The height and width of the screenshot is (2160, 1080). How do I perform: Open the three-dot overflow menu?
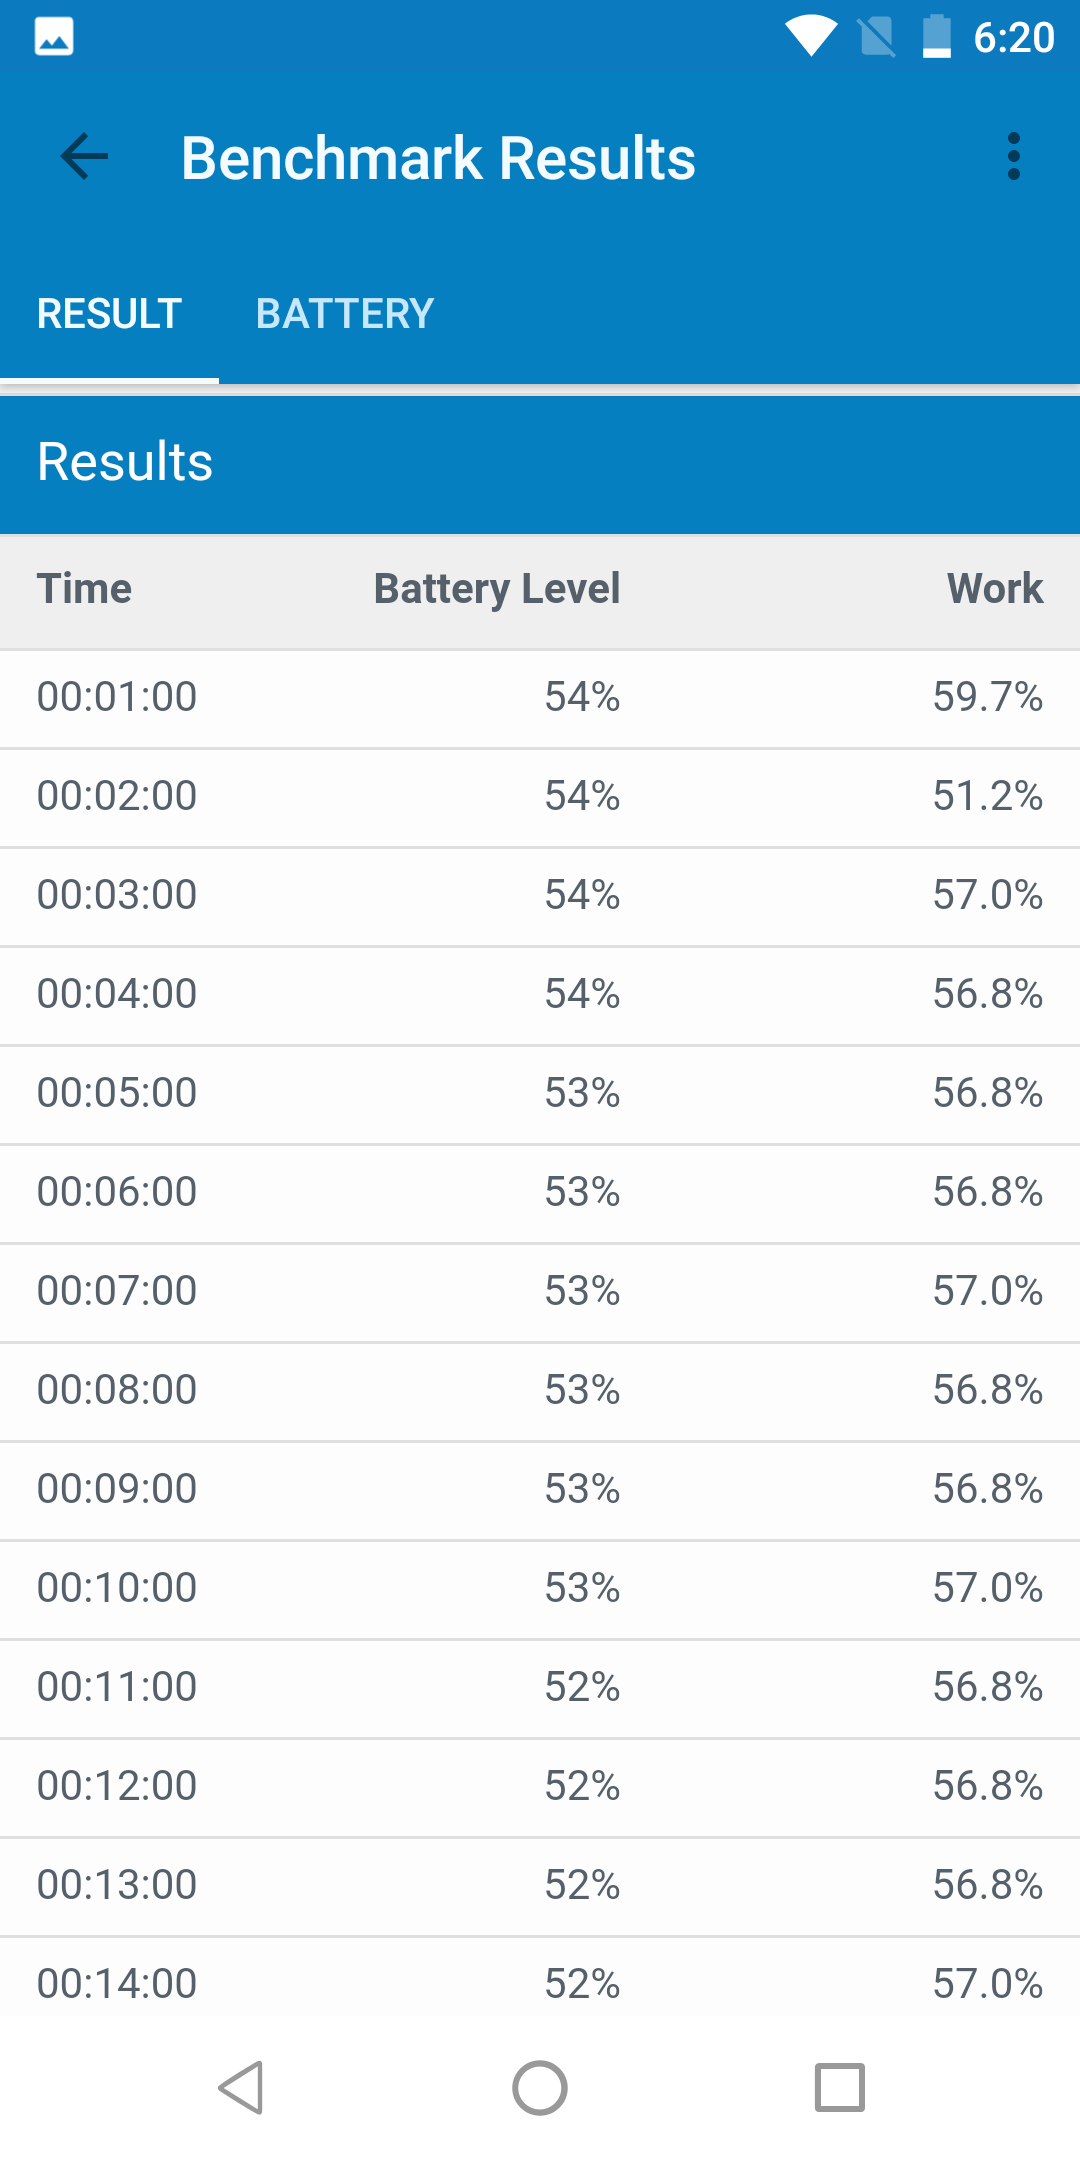point(1013,157)
